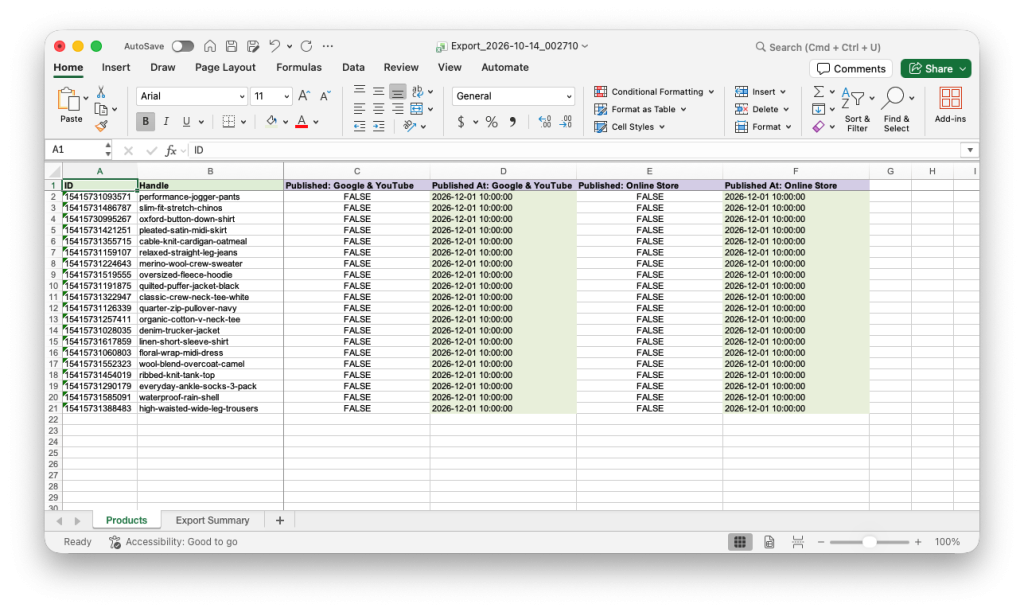Click the Cut scissors icon
1024x612 pixels.
101,92
